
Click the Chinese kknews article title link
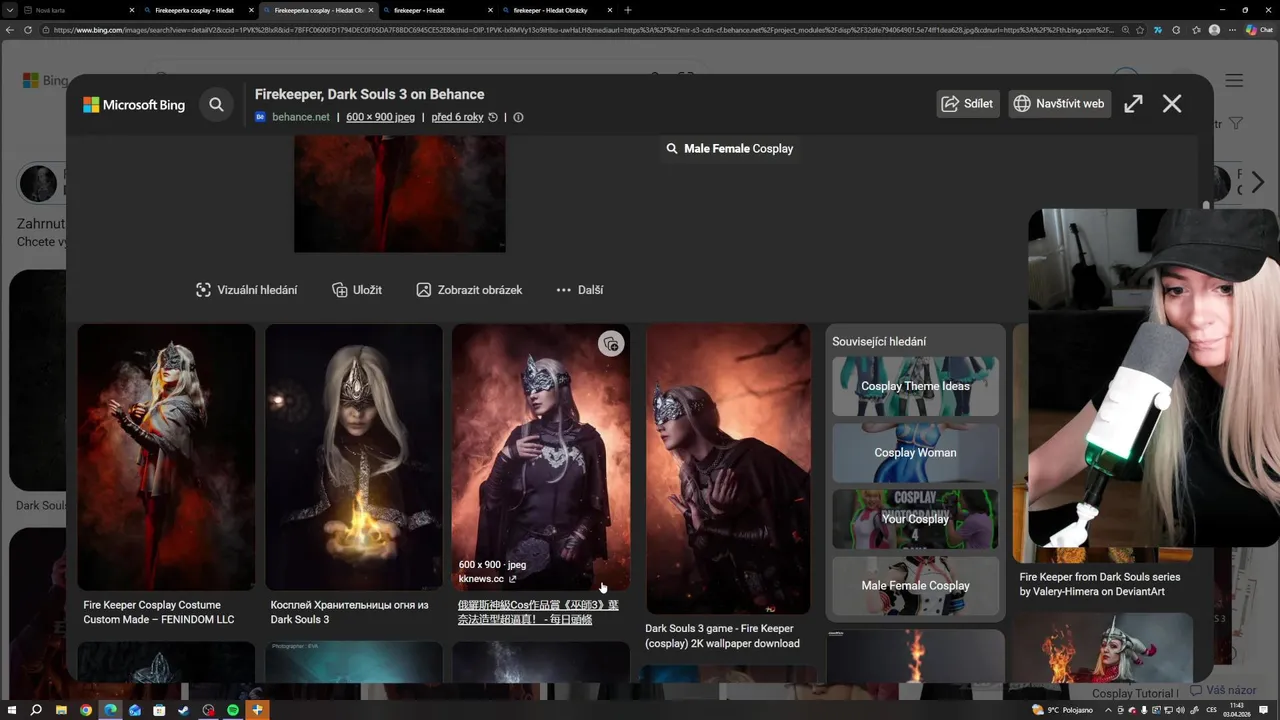(538, 612)
